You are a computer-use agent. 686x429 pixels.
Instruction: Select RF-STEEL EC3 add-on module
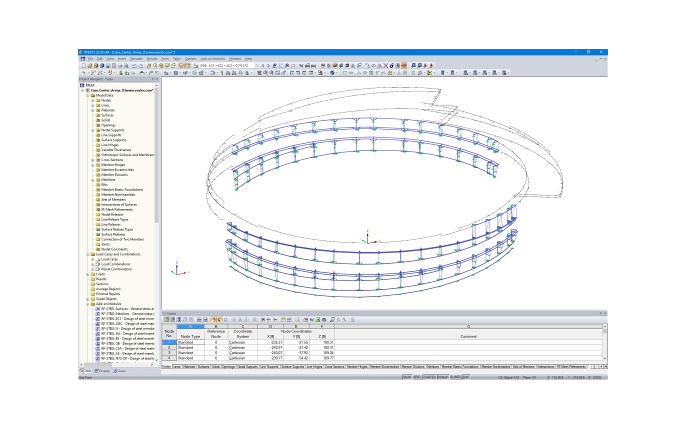[x=127, y=319]
